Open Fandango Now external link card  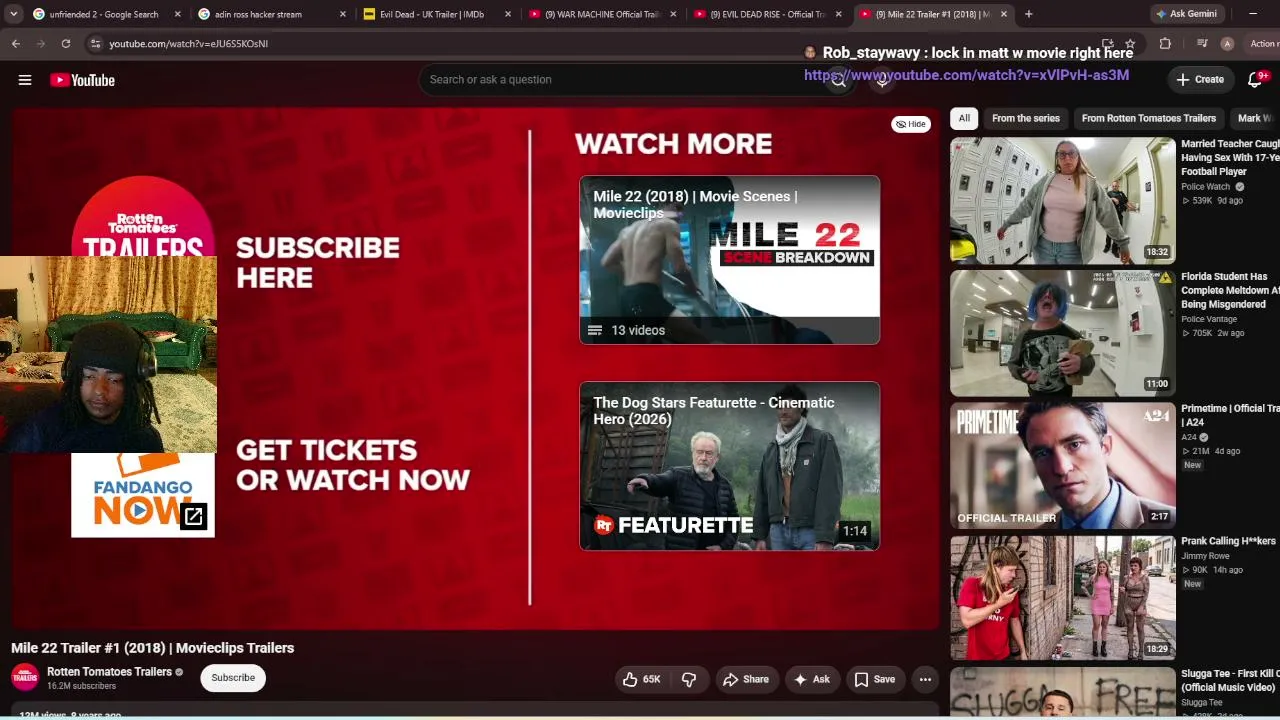(143, 495)
